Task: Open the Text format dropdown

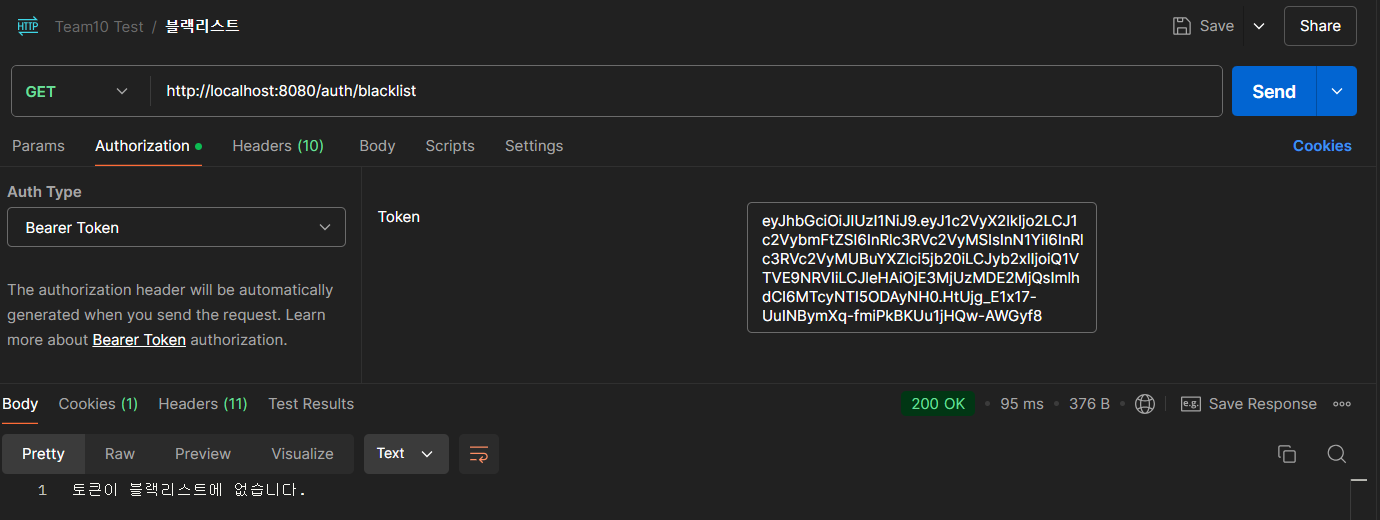Action: pyautogui.click(x=406, y=454)
